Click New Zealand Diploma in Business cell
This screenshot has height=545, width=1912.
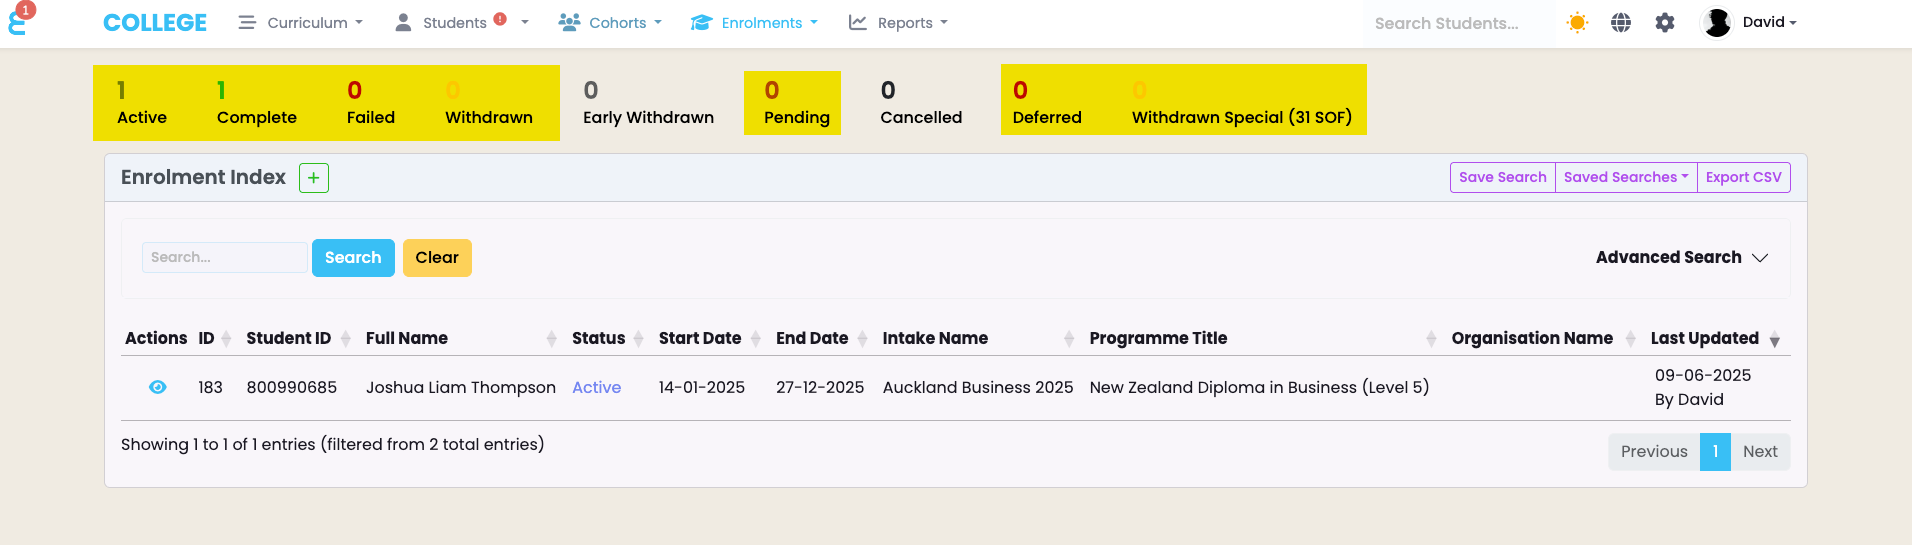click(x=1259, y=387)
